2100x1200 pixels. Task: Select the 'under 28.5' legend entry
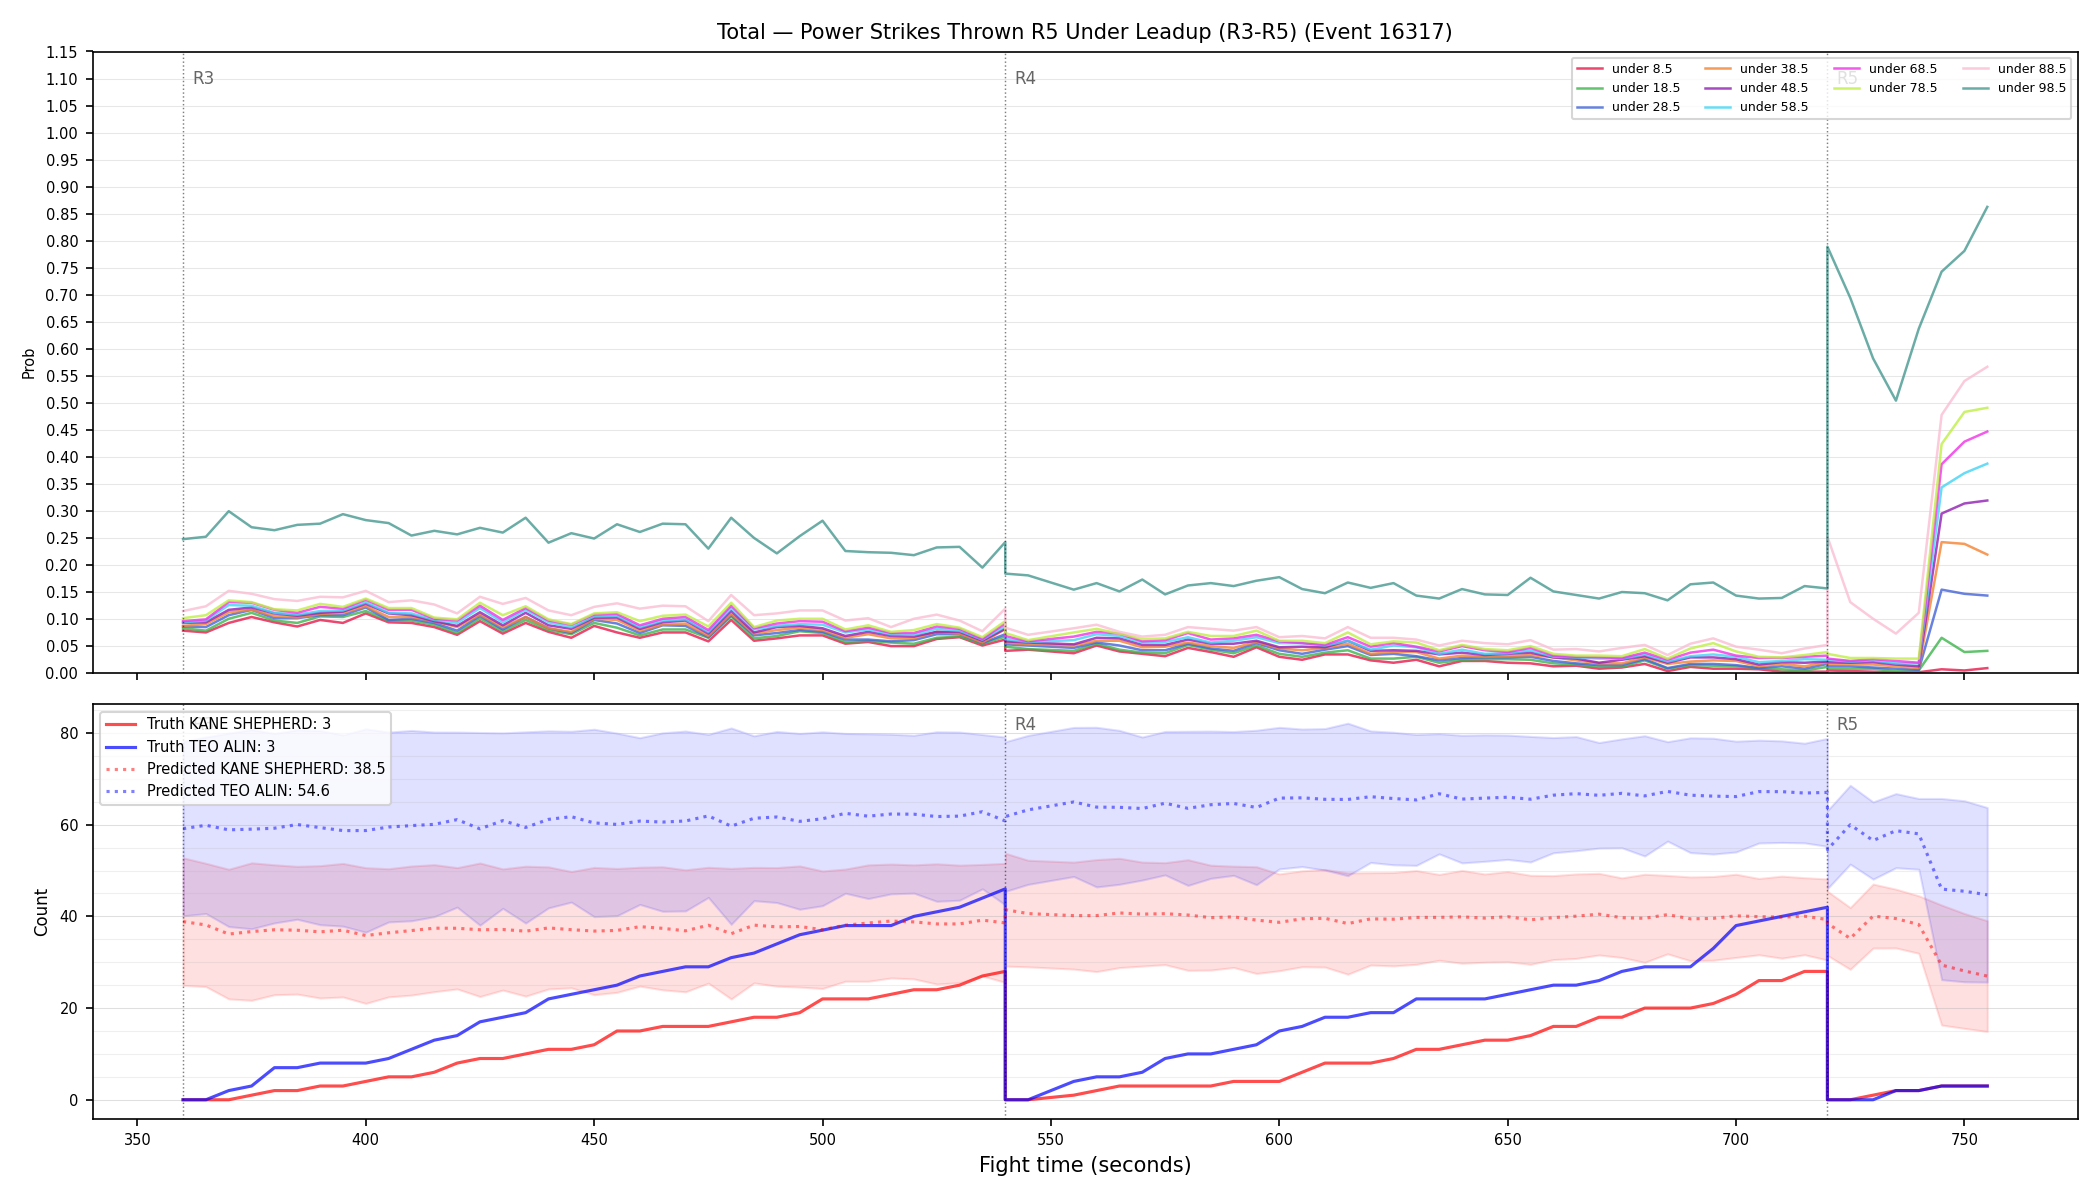pyautogui.click(x=1628, y=107)
